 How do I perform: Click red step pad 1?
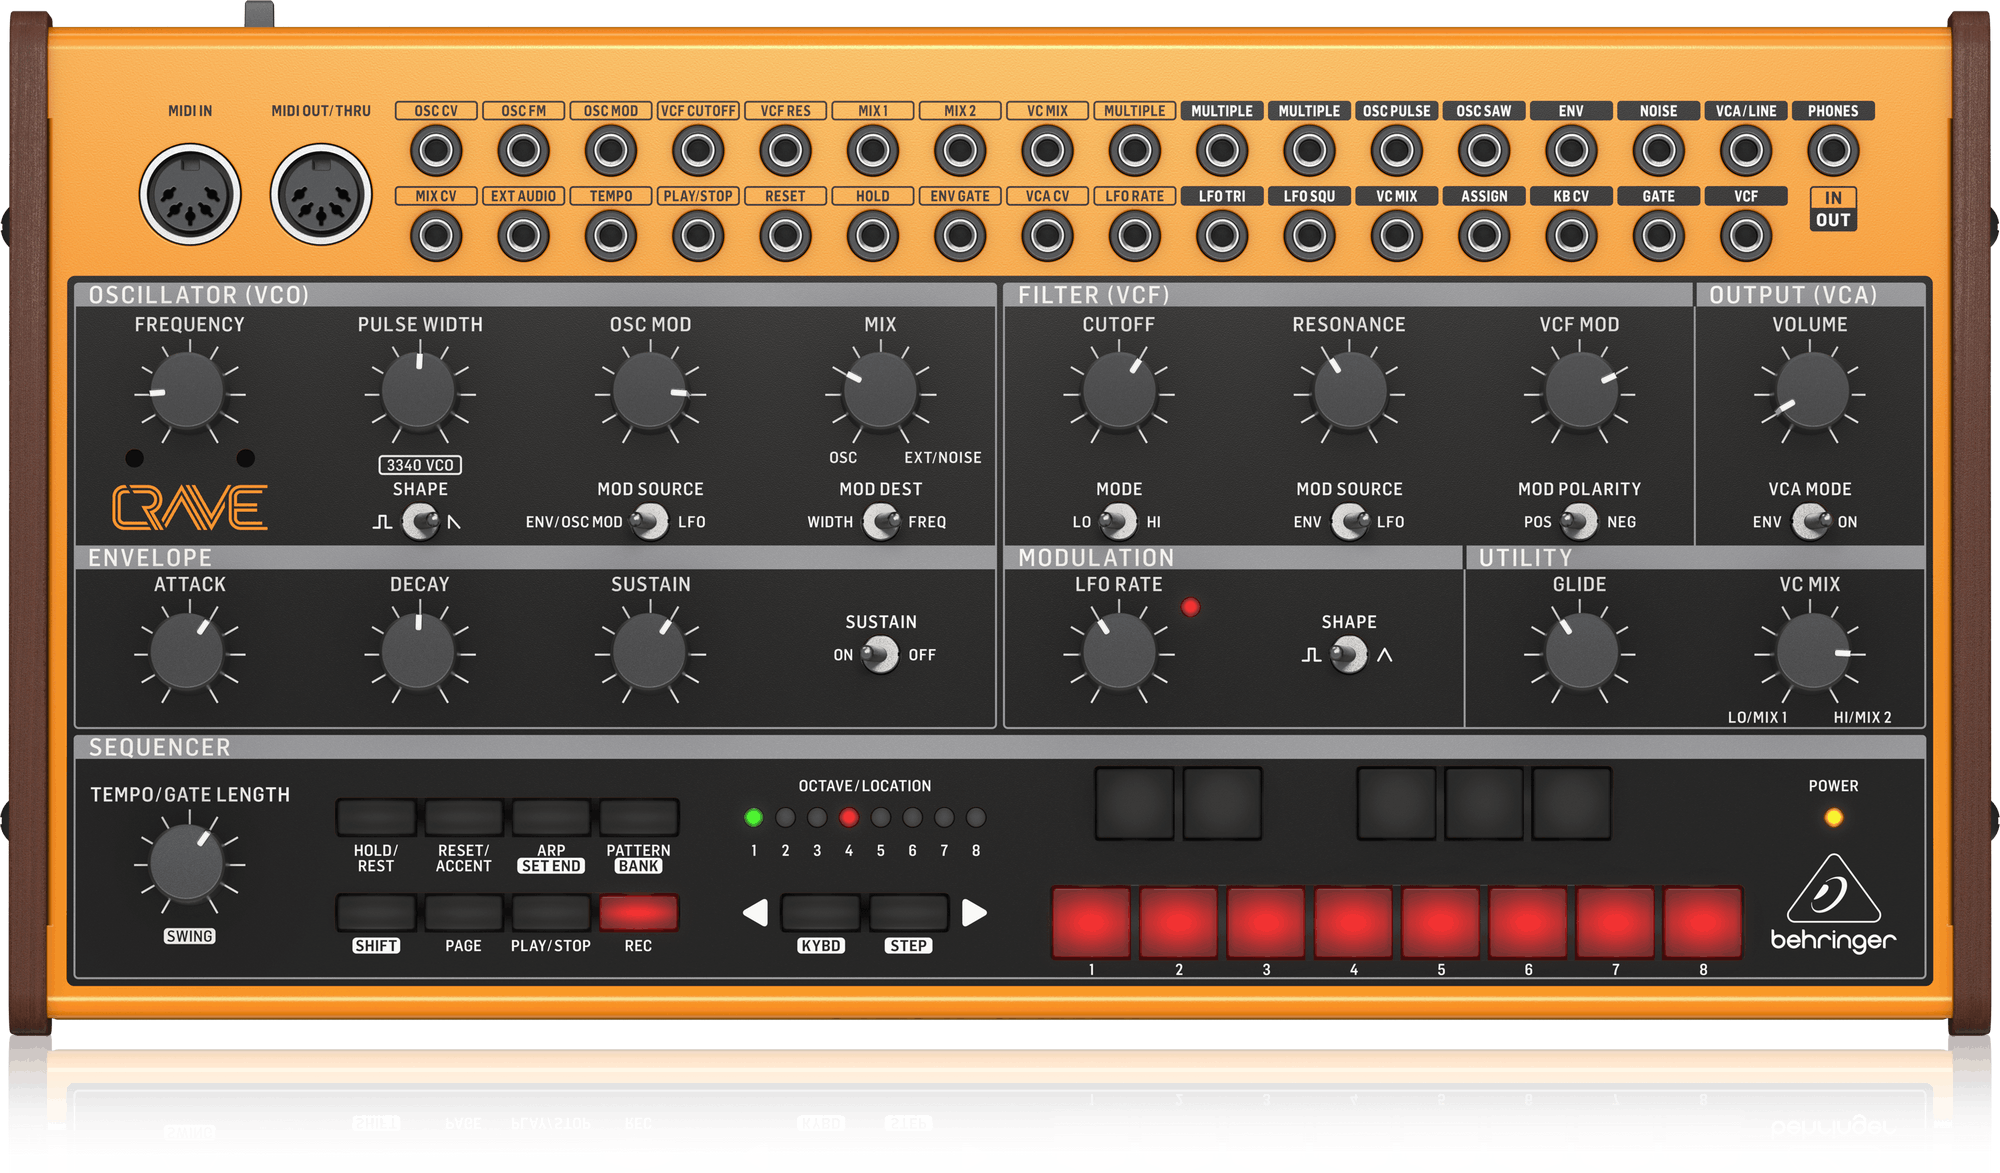pos(1091,921)
